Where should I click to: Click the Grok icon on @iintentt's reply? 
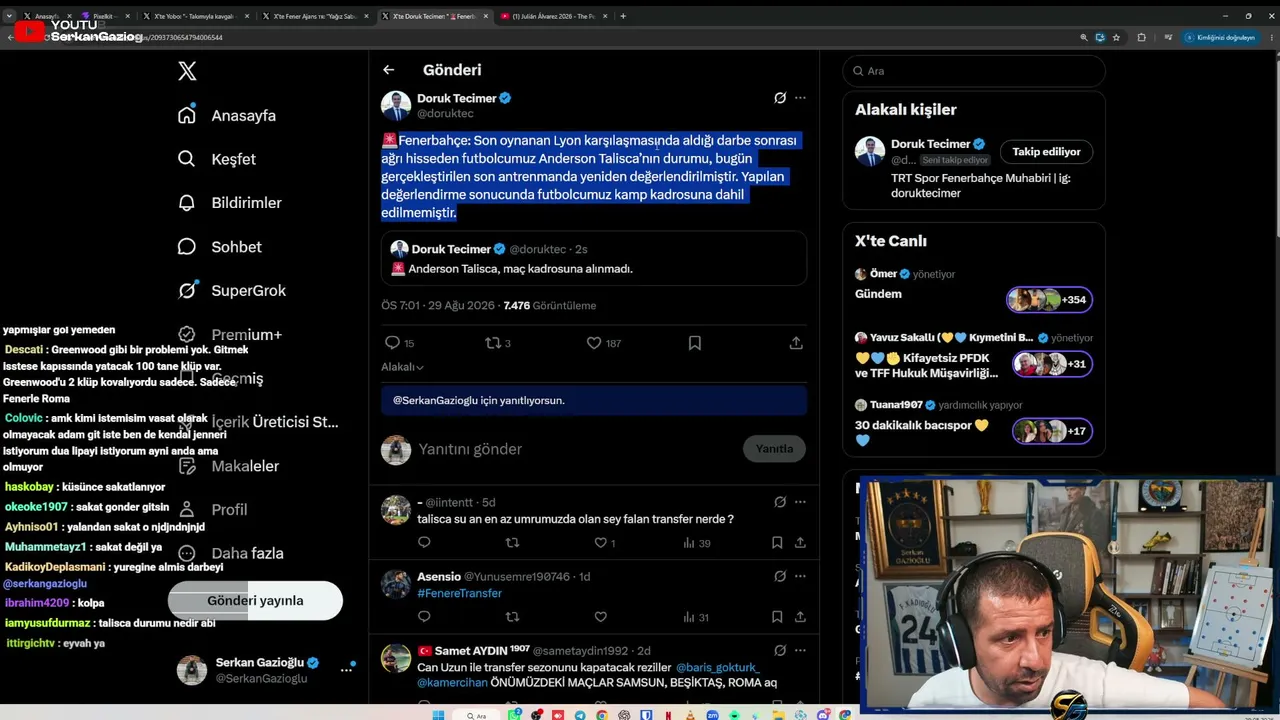[780, 502]
